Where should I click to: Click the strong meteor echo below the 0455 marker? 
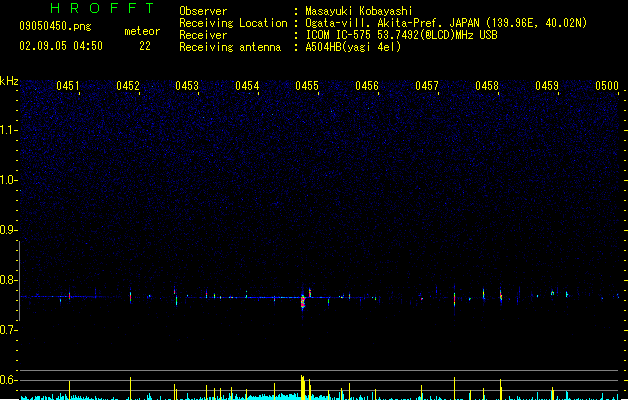(303, 302)
